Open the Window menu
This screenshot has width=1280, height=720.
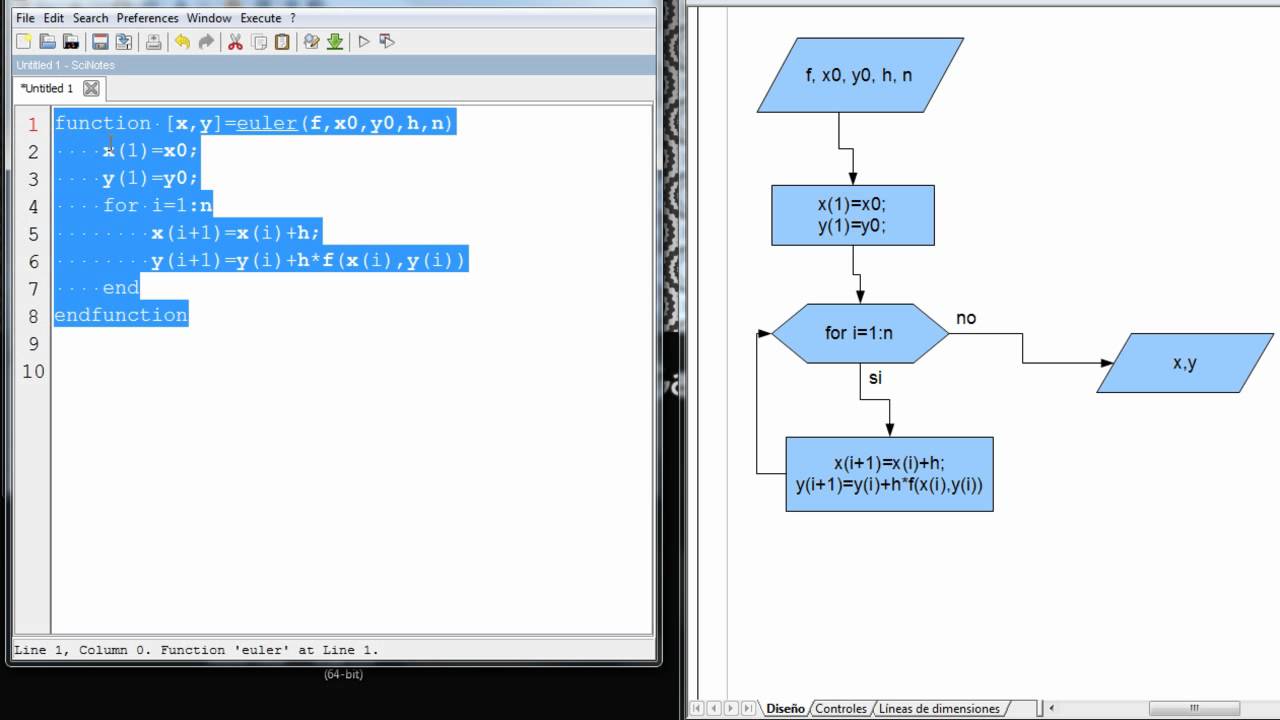point(209,18)
